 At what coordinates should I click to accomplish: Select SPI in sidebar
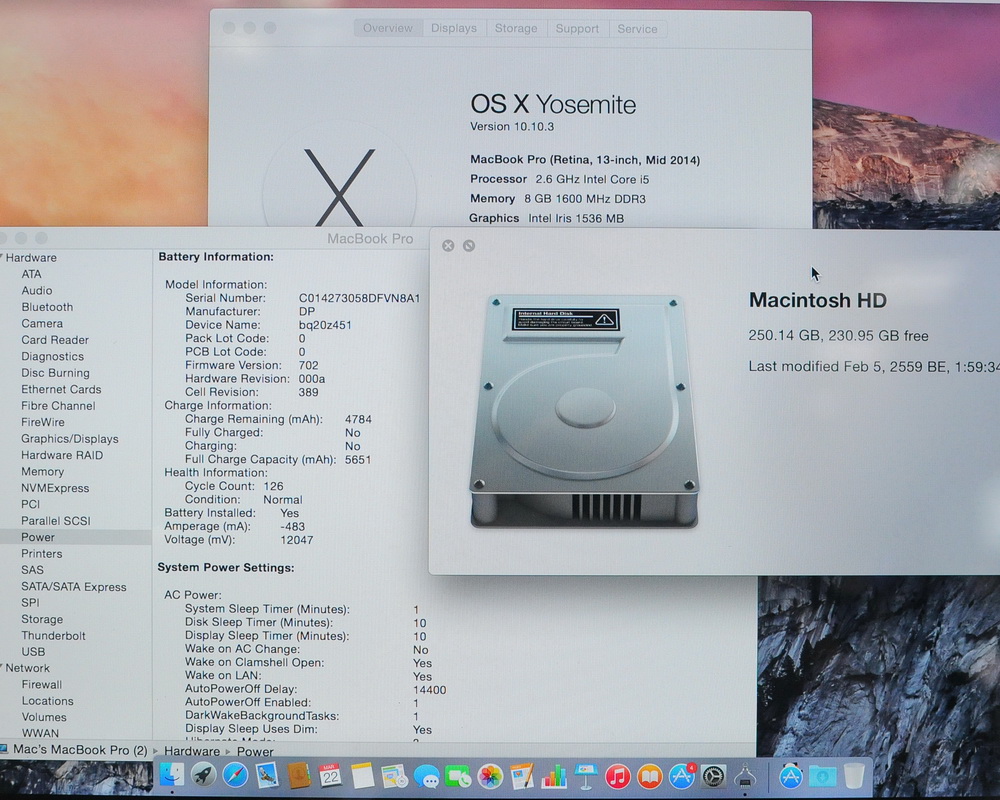click(x=30, y=603)
